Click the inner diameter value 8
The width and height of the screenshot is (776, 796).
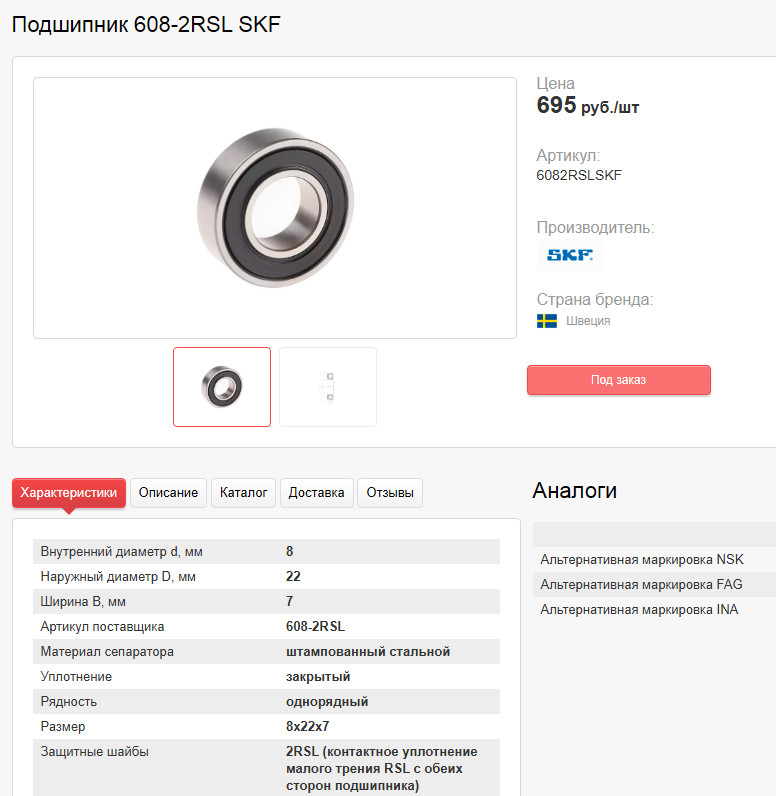click(289, 551)
